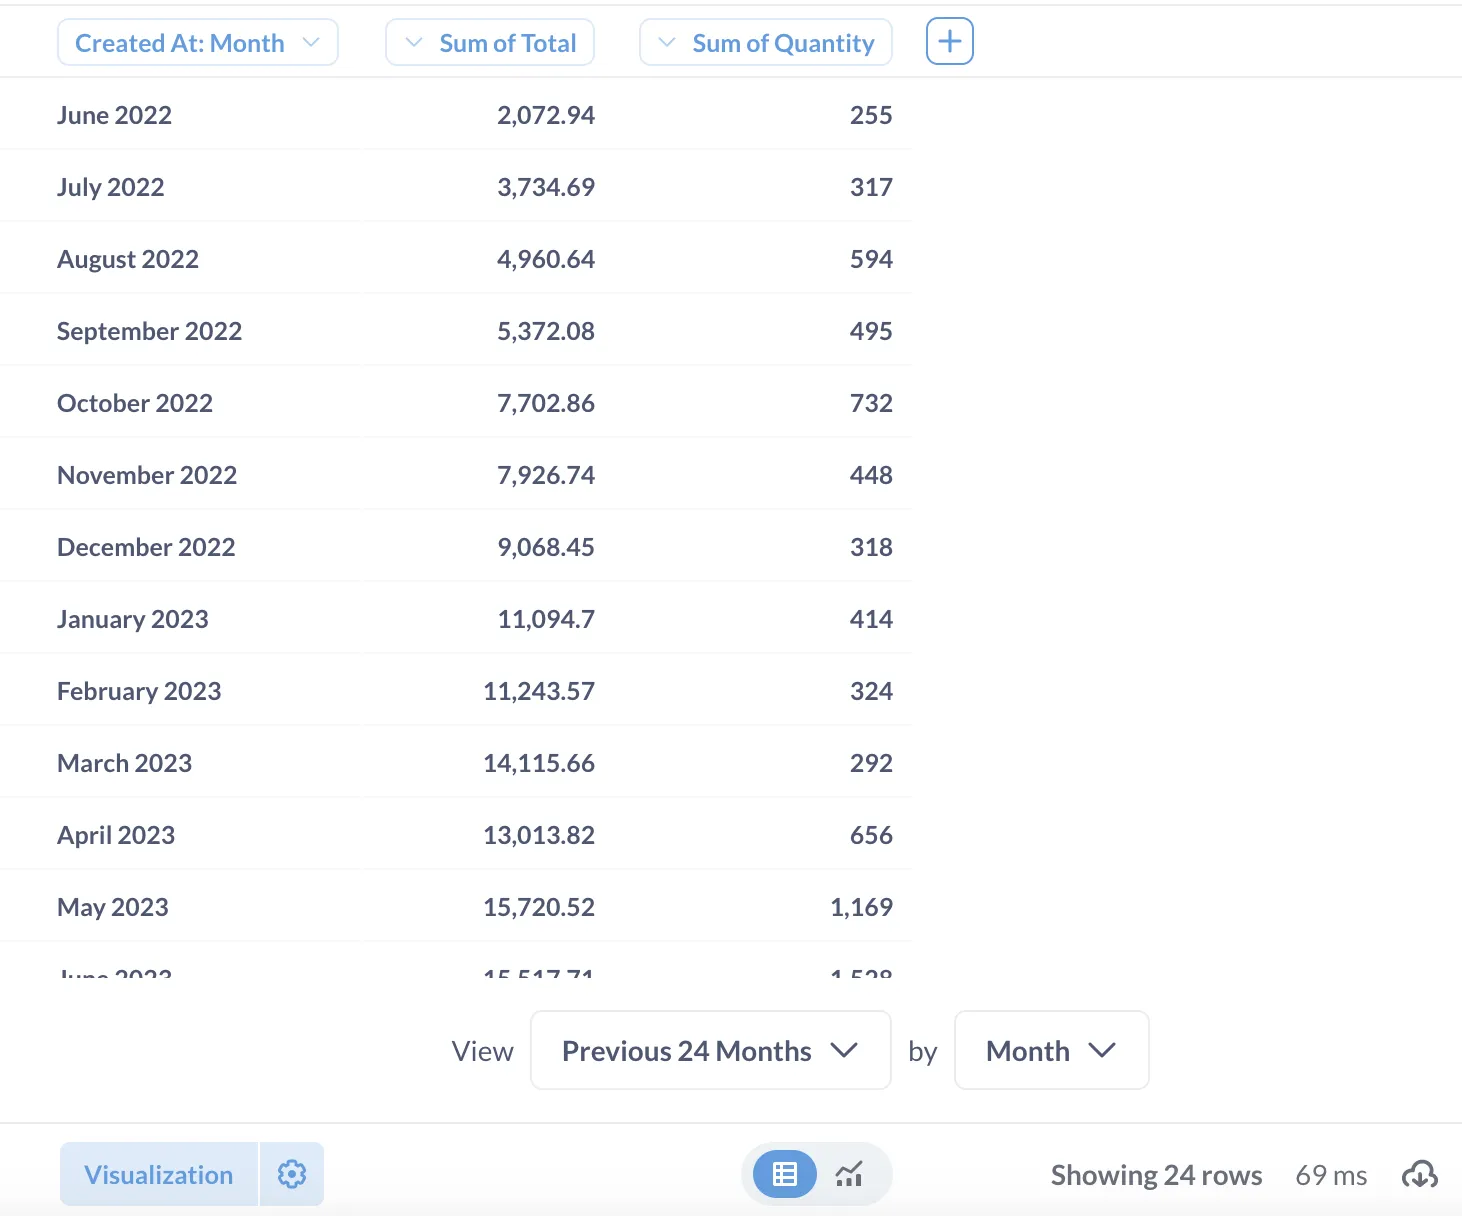Click the May 2023 total value 15,720.52
The image size is (1462, 1216).
(x=539, y=907)
